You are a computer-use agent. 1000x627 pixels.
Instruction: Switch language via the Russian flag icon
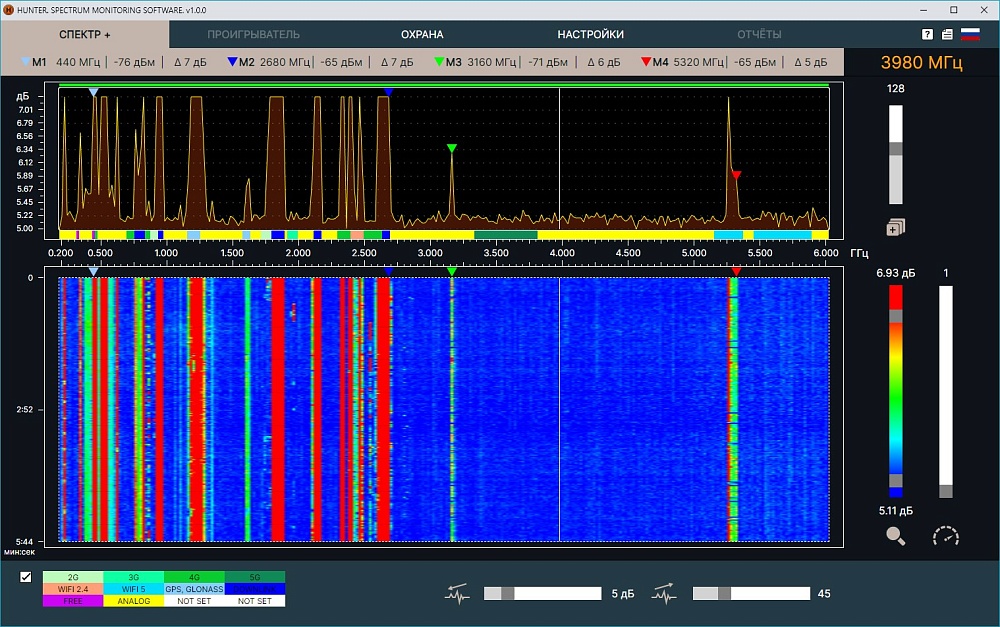970,34
